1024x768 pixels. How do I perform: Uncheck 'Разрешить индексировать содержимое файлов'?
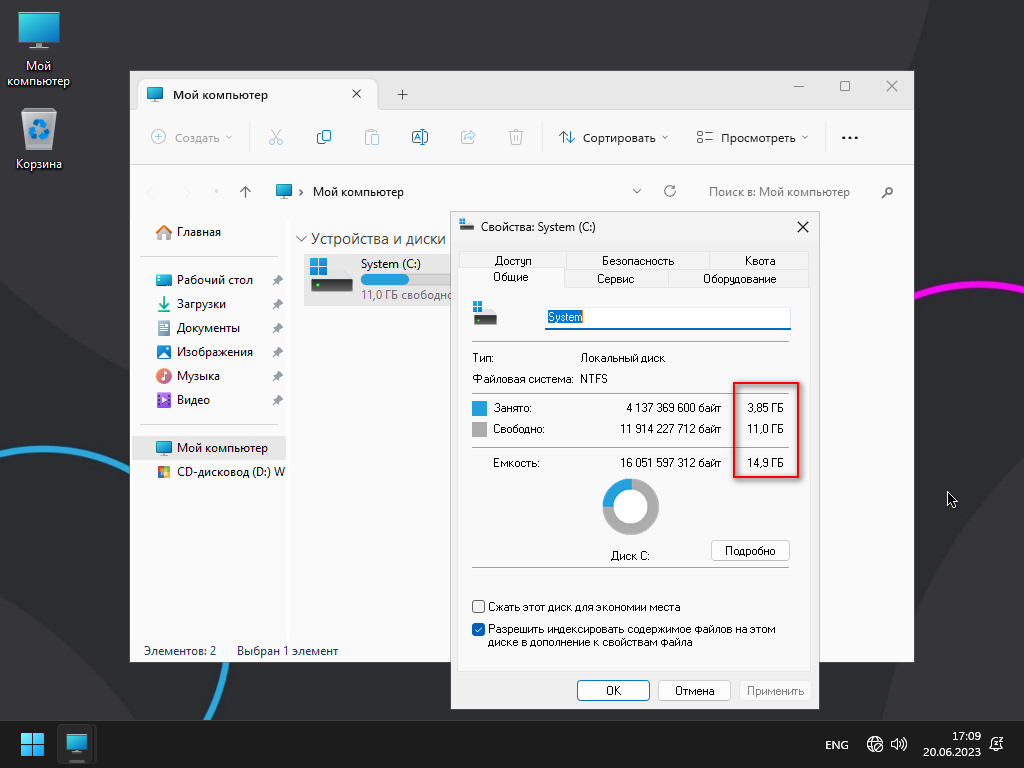(x=478, y=630)
